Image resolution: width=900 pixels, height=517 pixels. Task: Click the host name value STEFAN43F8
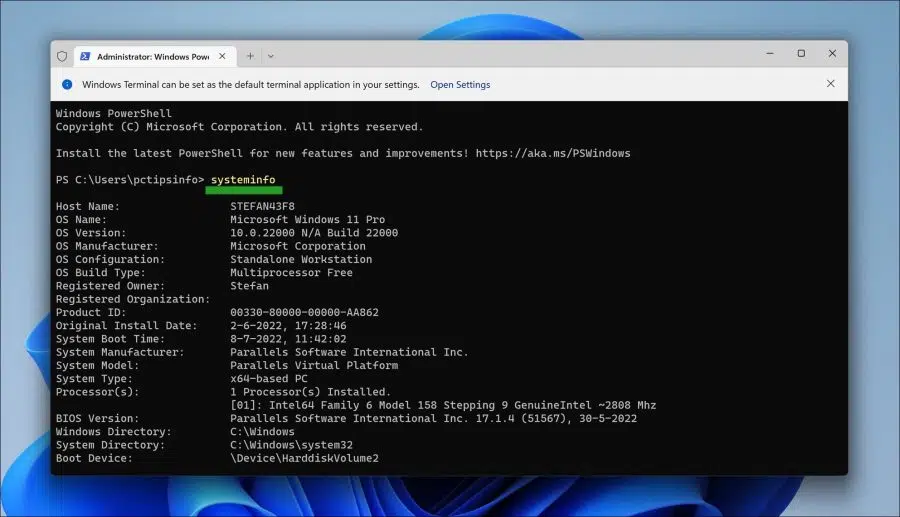pos(262,206)
